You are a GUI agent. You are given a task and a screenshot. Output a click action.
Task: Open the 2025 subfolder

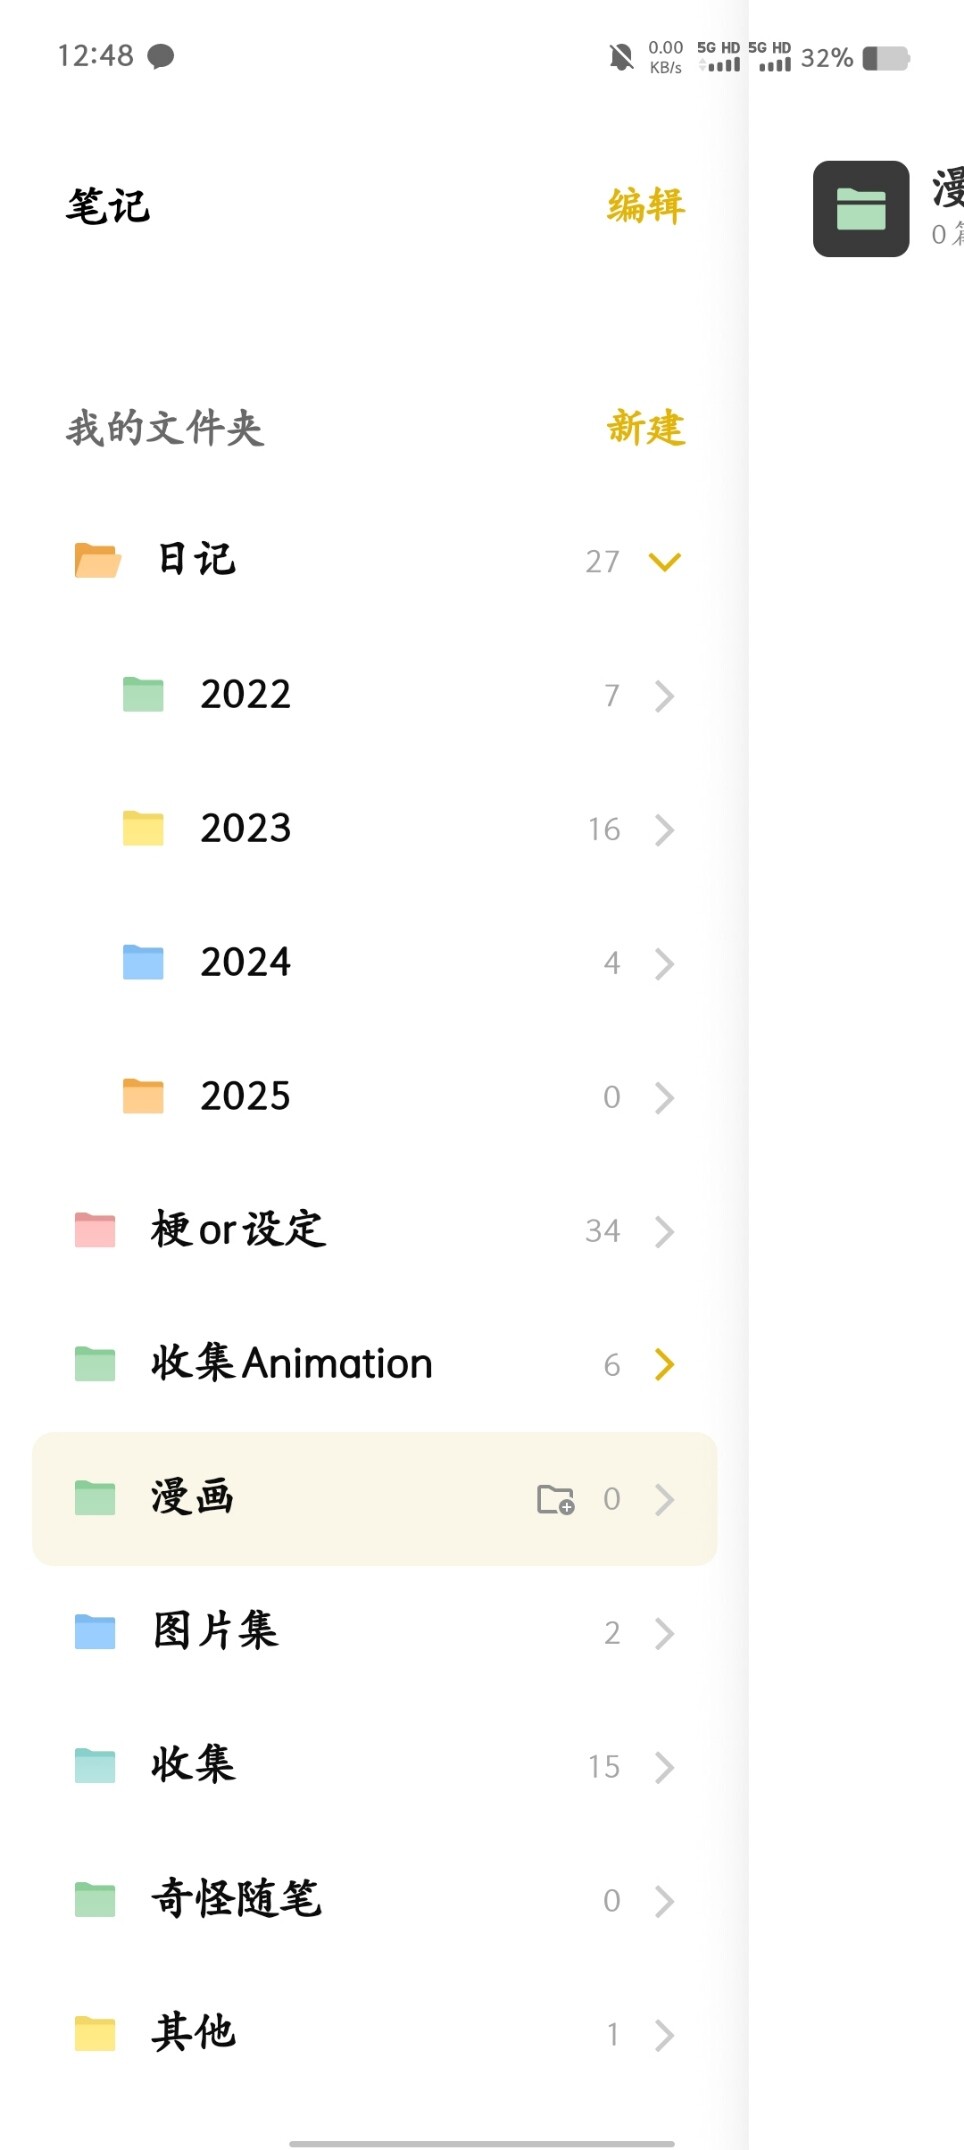pos(245,1096)
